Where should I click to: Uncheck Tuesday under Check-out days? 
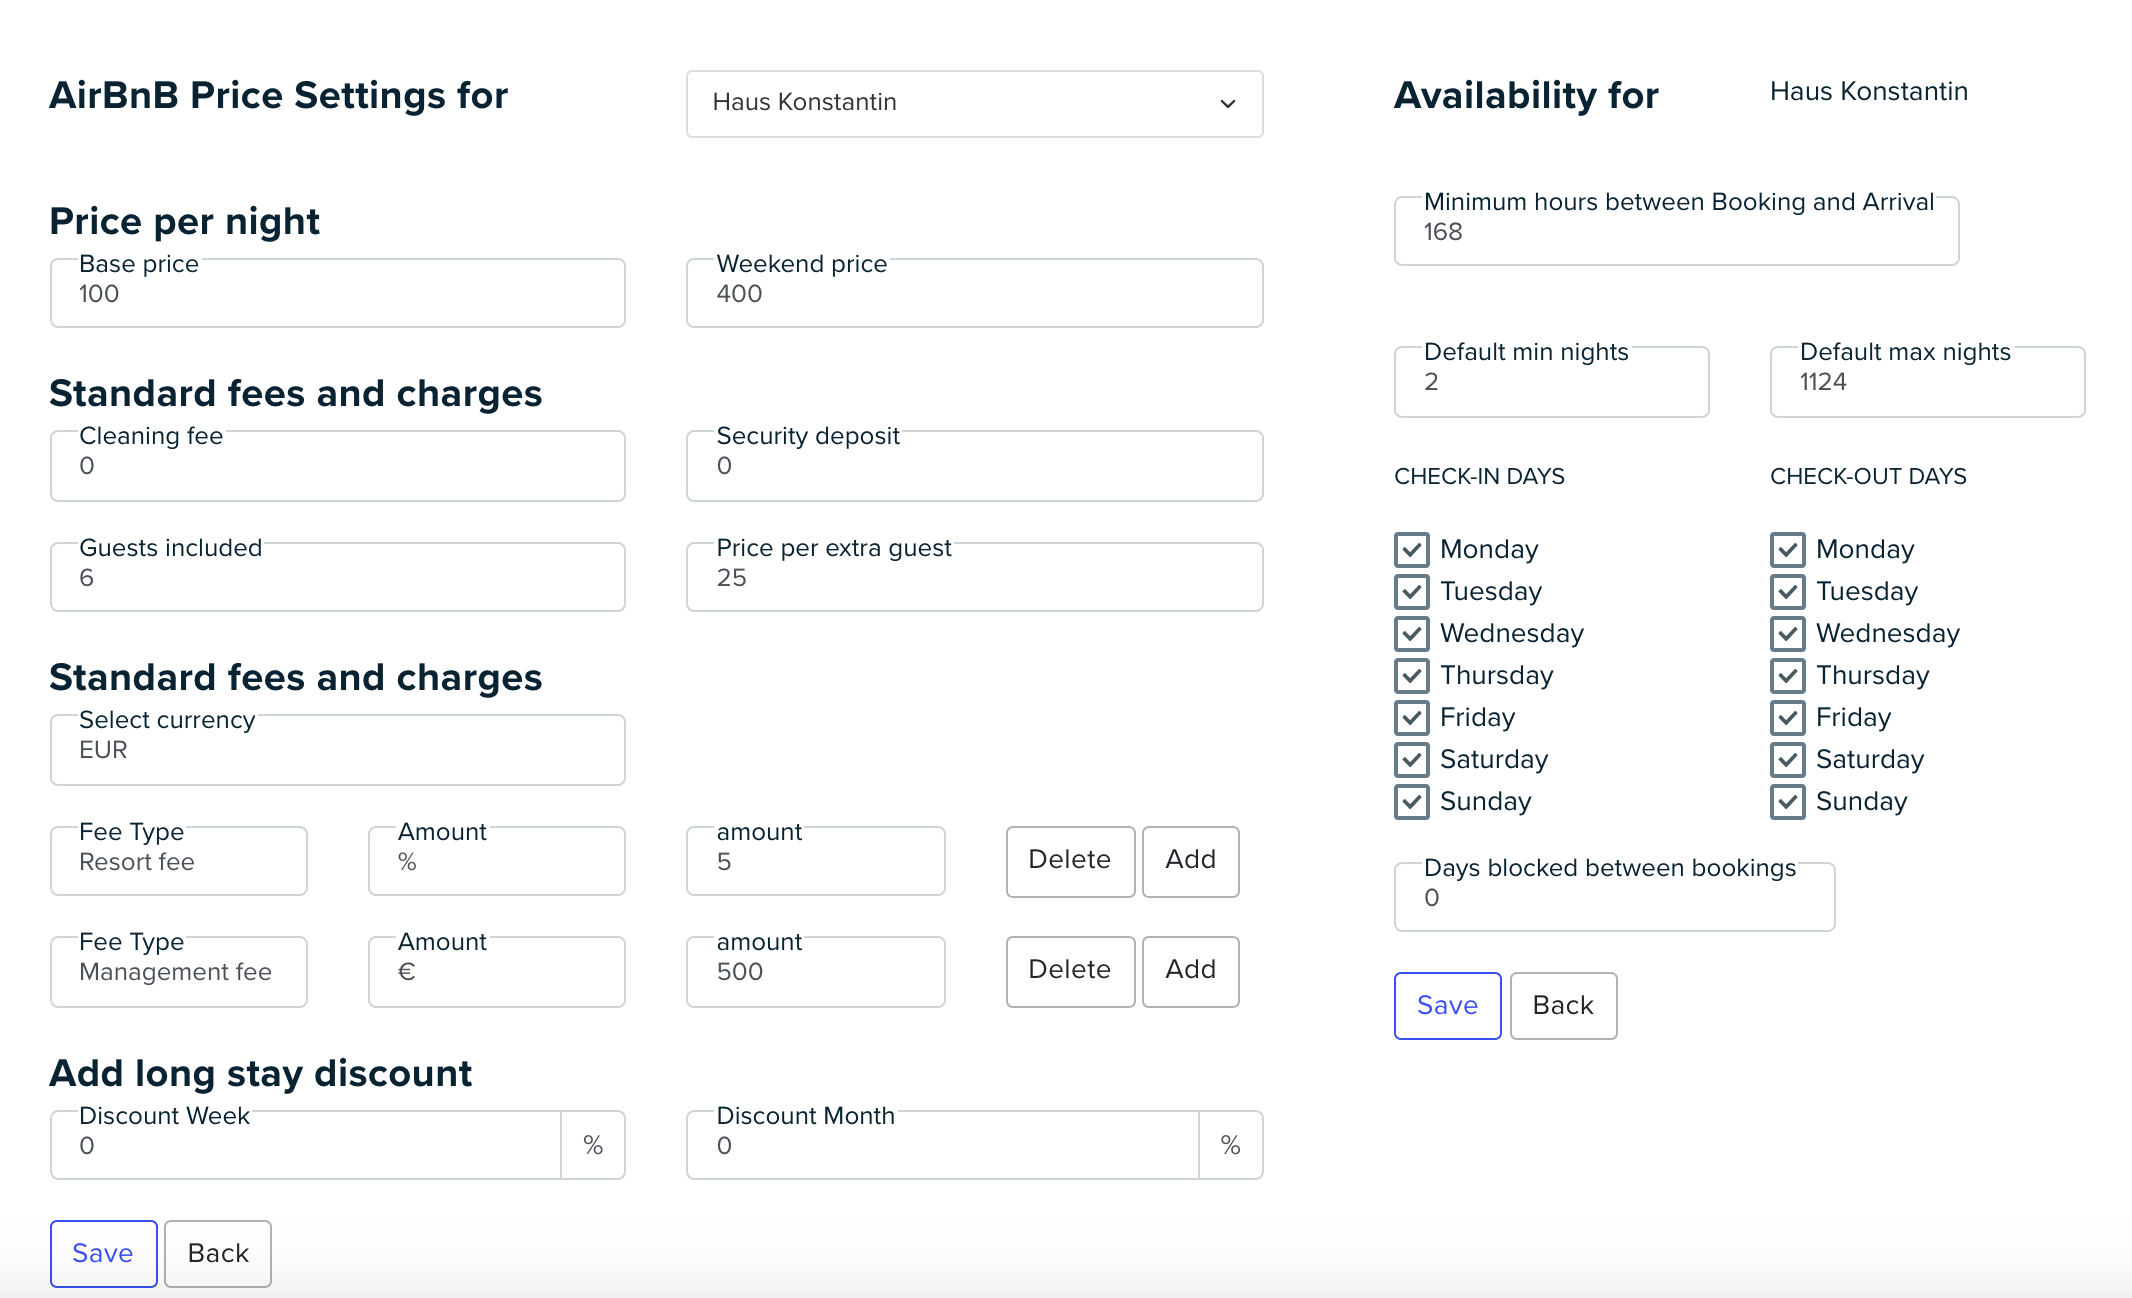pyautogui.click(x=1788, y=591)
